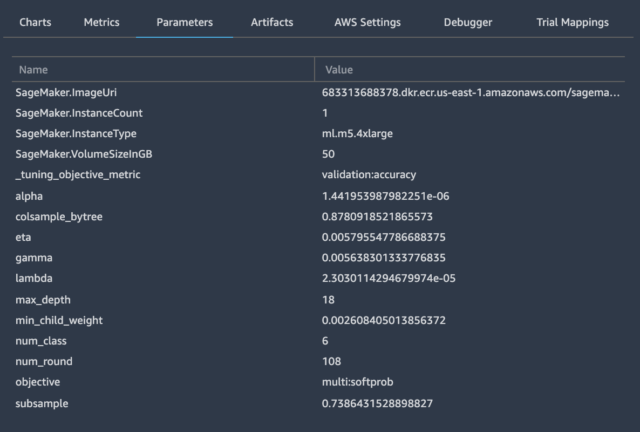The image size is (640, 432).
Task: Click the lambda value 2.3030114294679974e-05
Action: 389,278
